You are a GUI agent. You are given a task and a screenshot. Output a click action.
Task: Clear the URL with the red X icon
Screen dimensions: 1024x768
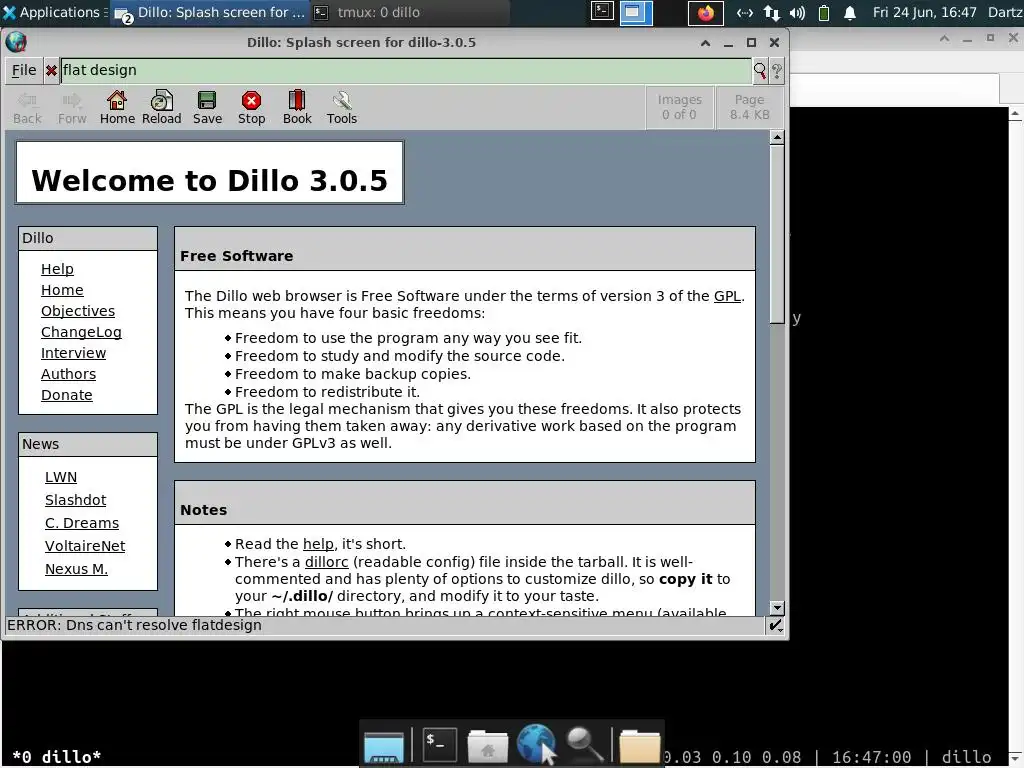coord(51,71)
